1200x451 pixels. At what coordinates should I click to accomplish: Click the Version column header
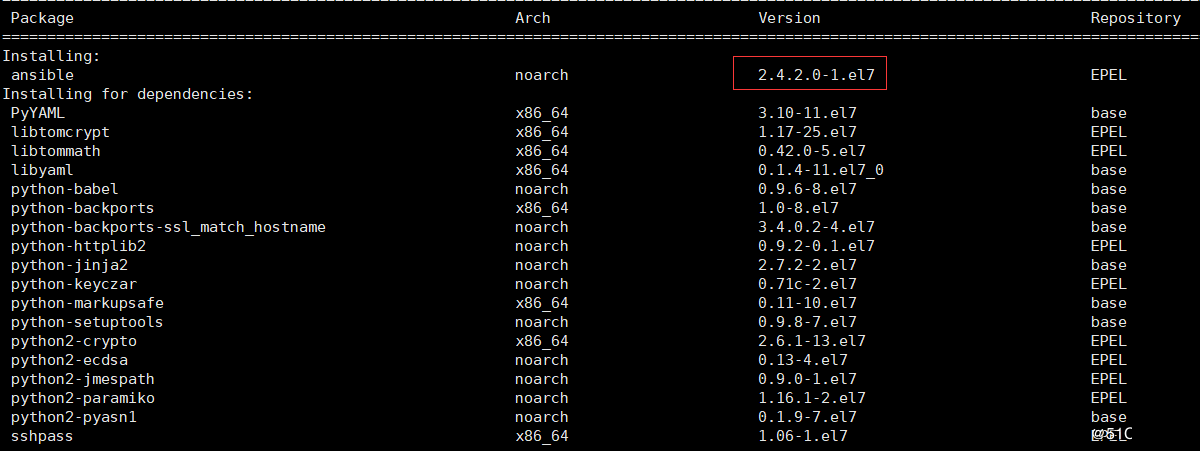(x=789, y=18)
